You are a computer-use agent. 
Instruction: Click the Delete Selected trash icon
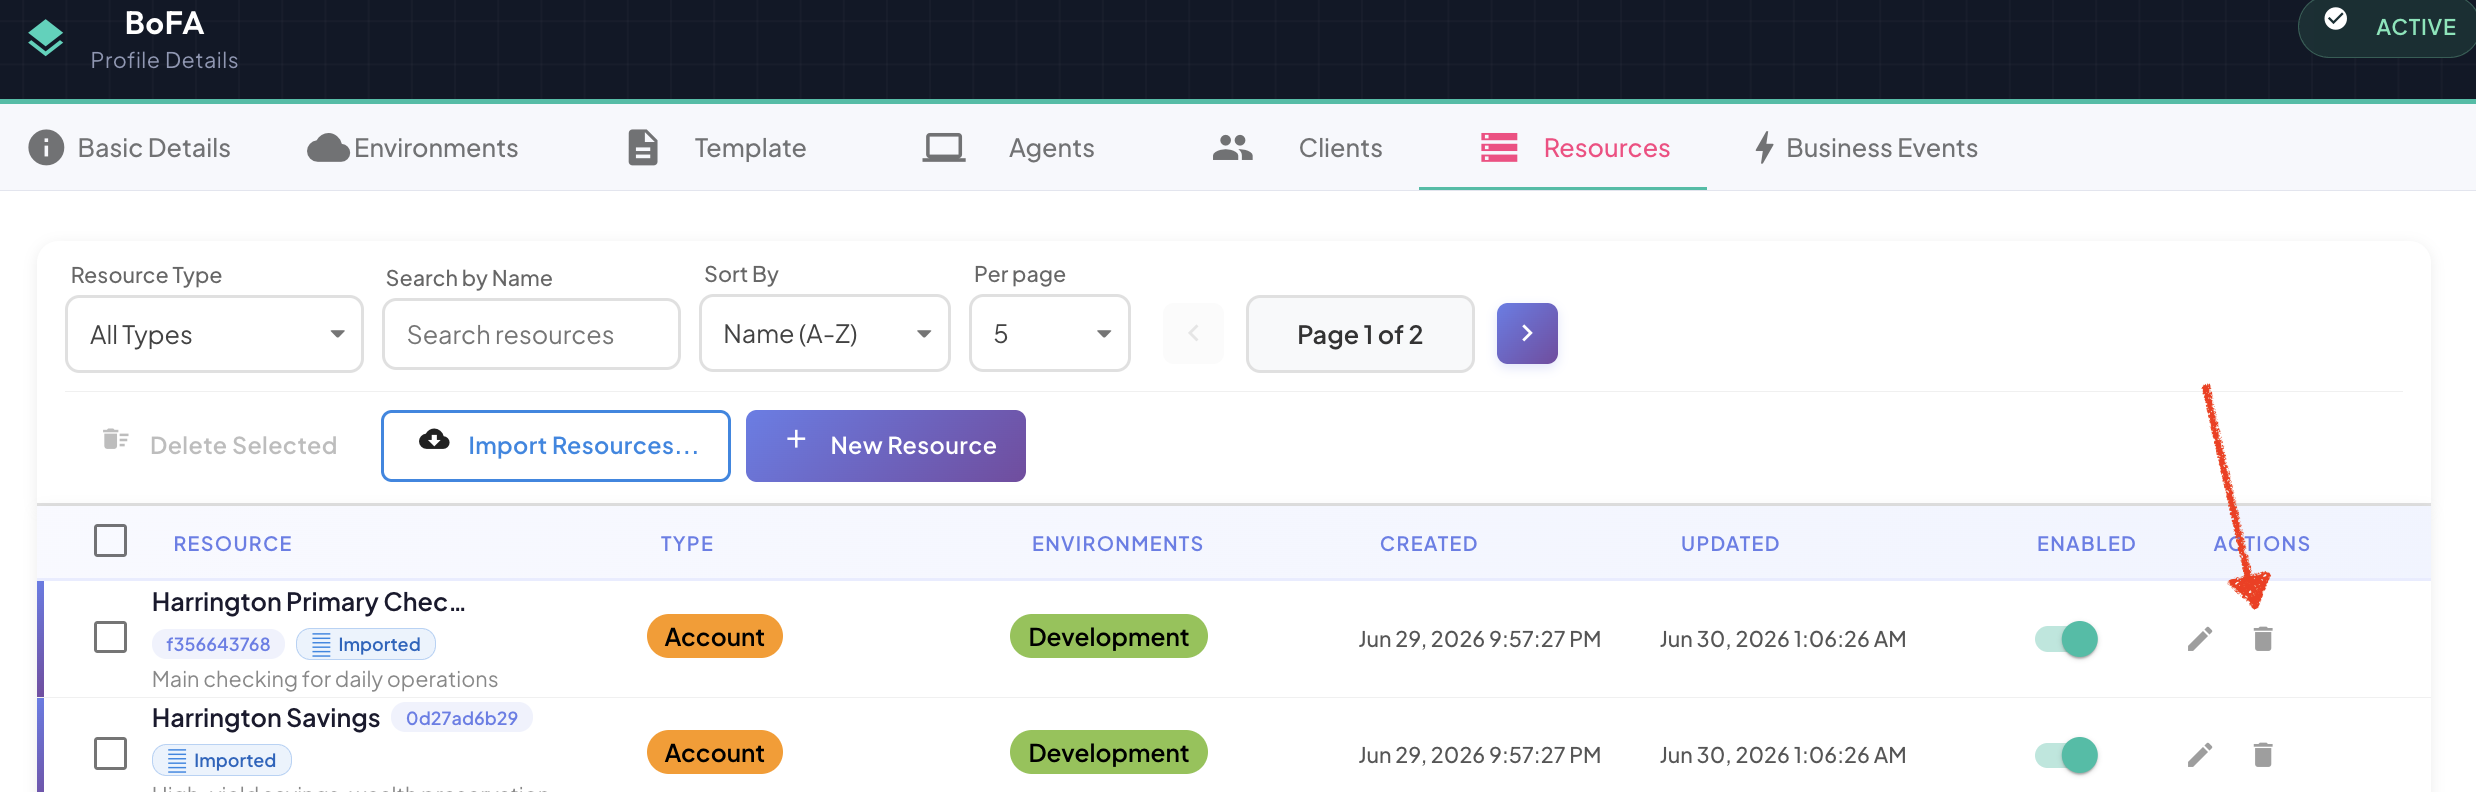click(x=115, y=439)
